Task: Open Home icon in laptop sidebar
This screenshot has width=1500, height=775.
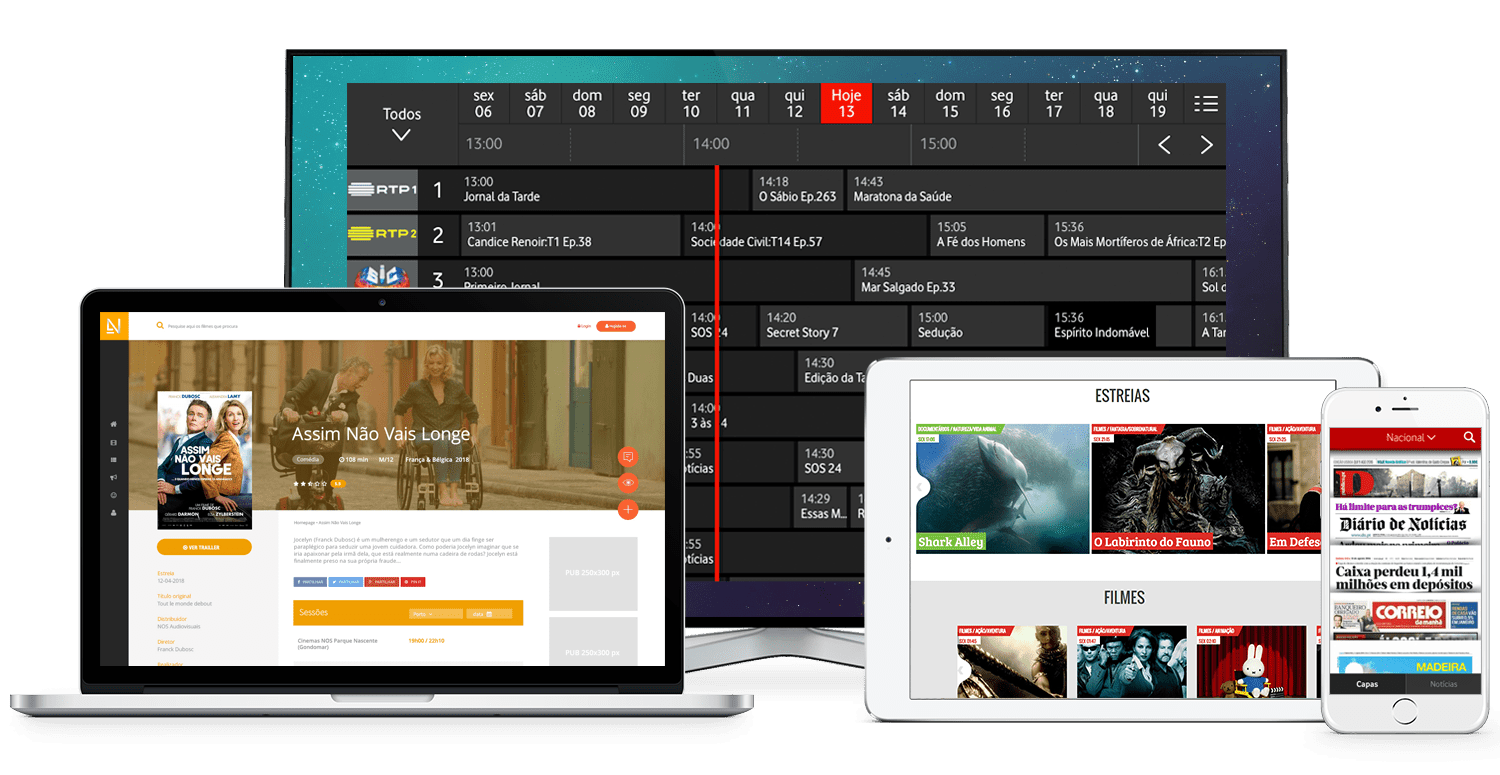Action: point(113,424)
